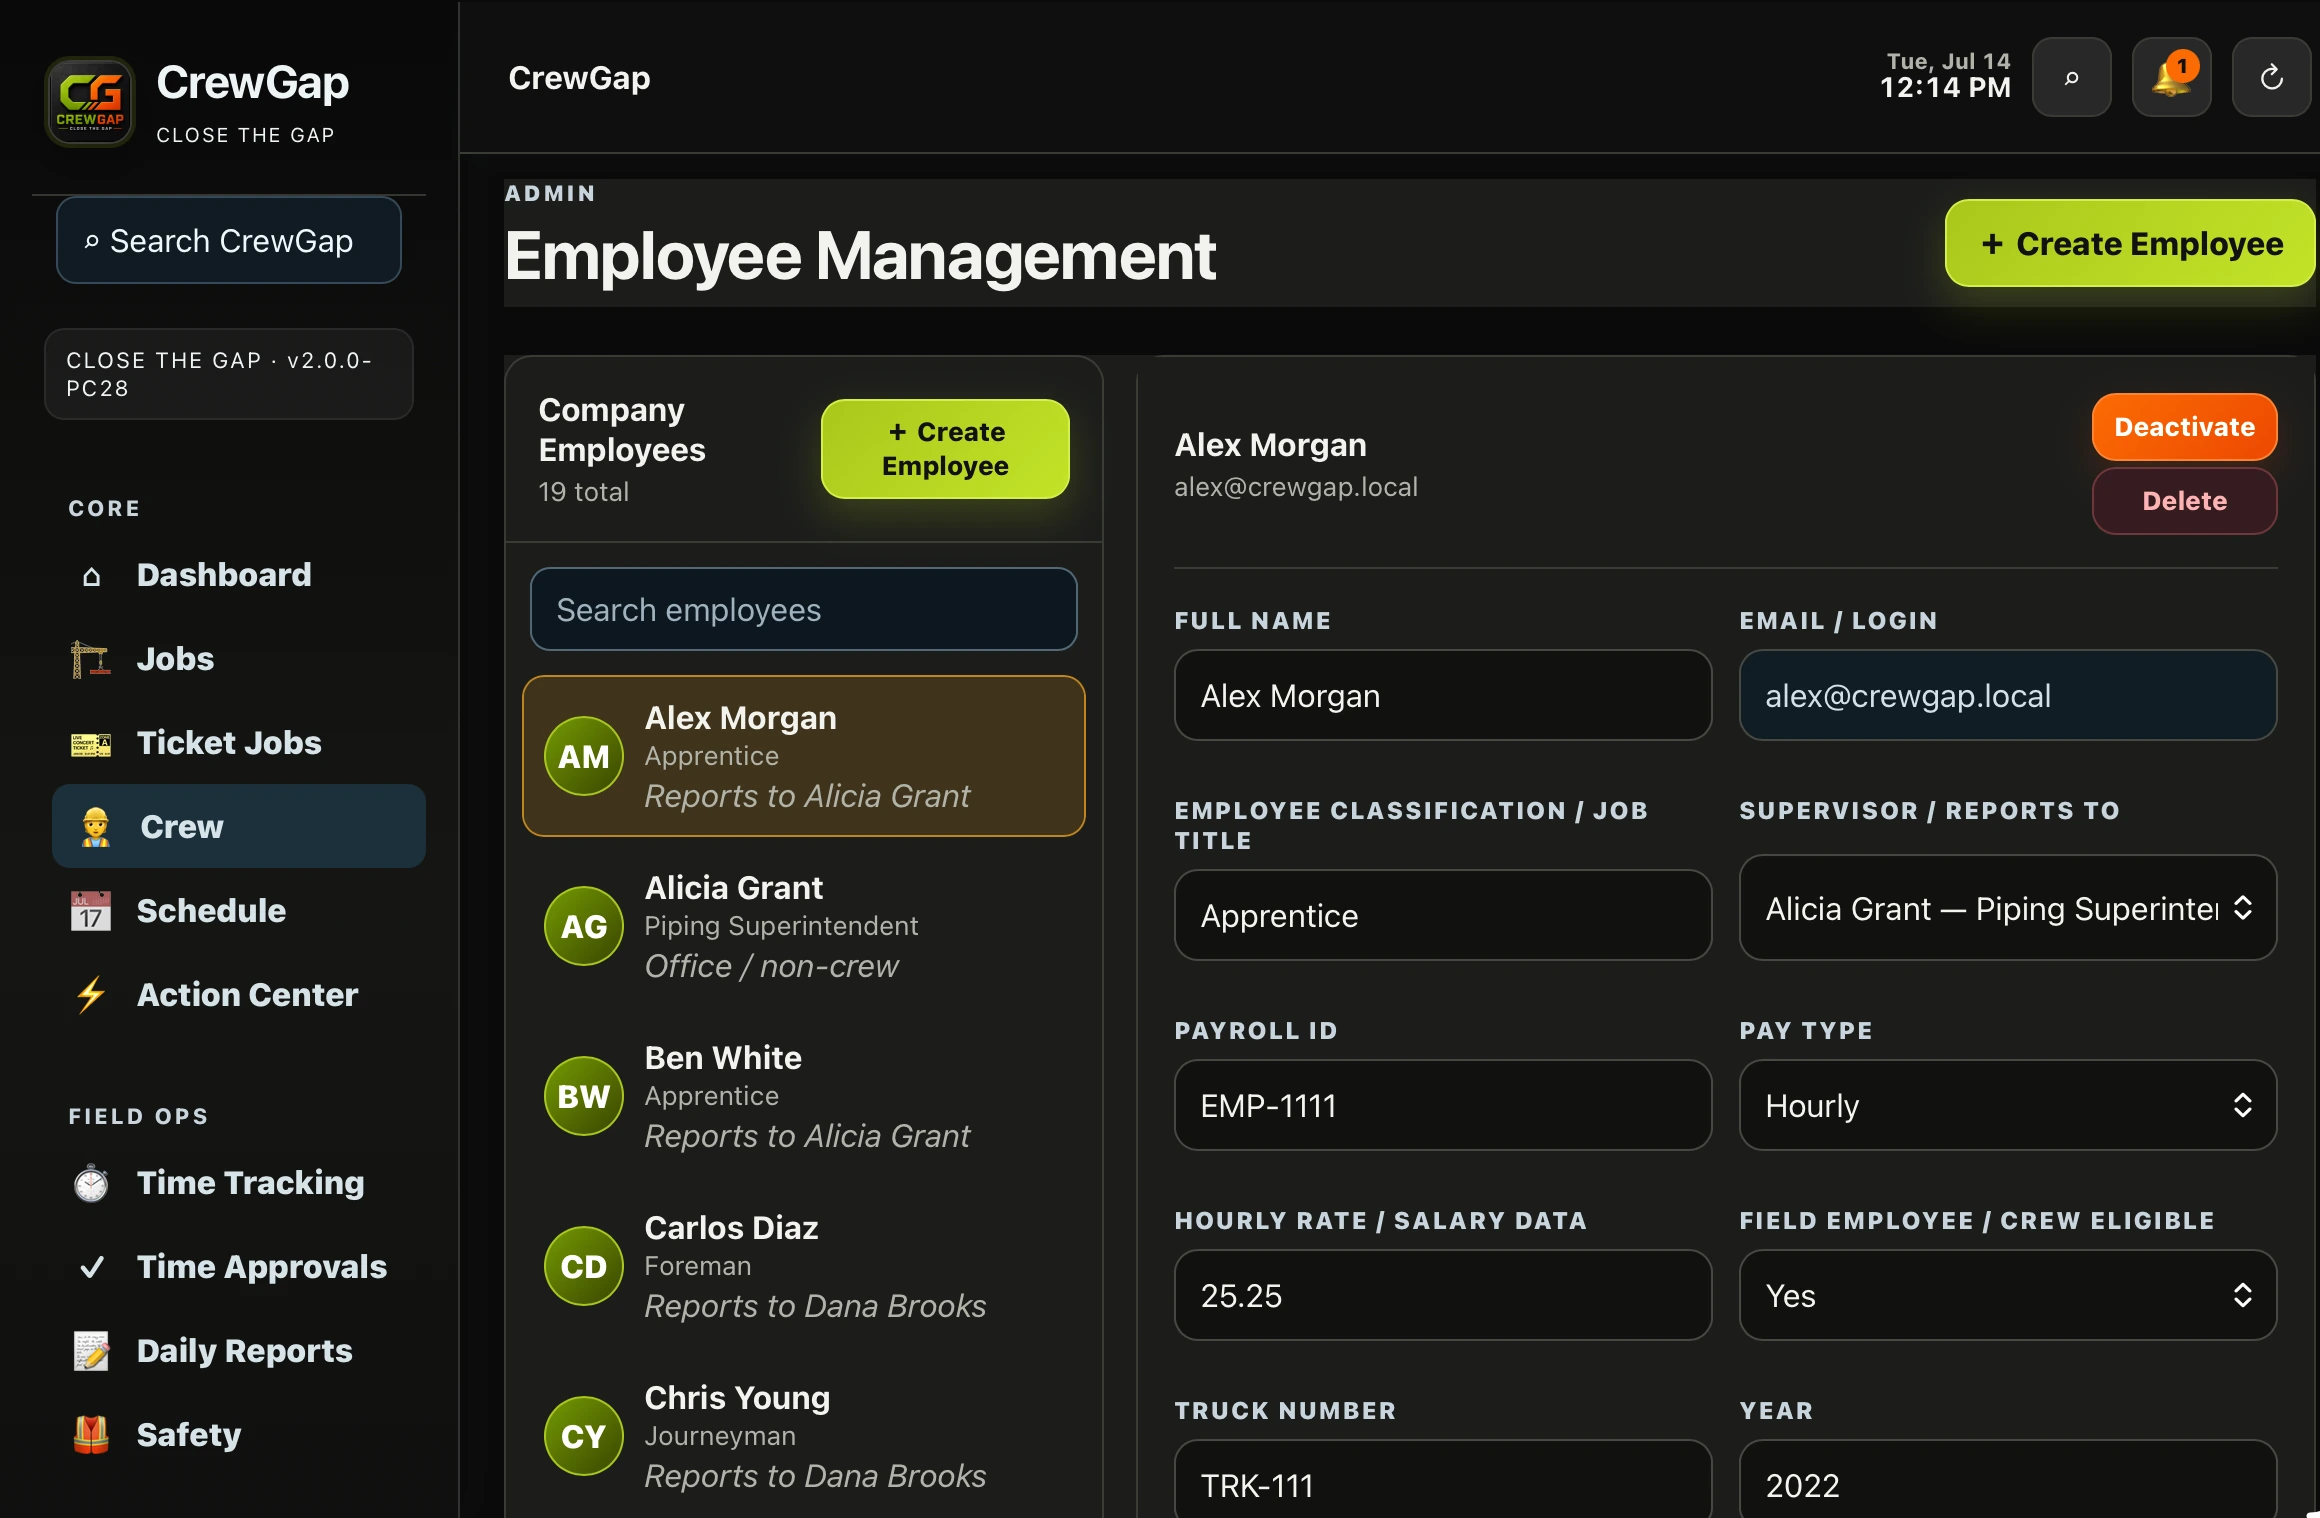Click the CrewGap logo icon
This screenshot has width=2320, height=1518.
[90, 102]
